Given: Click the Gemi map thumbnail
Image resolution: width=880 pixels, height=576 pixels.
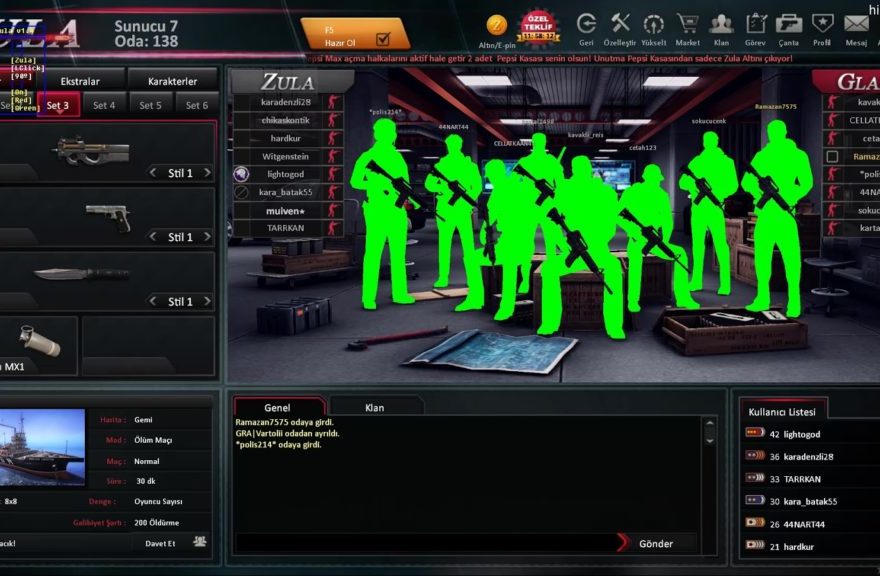Looking at the screenshot, I should (42, 447).
